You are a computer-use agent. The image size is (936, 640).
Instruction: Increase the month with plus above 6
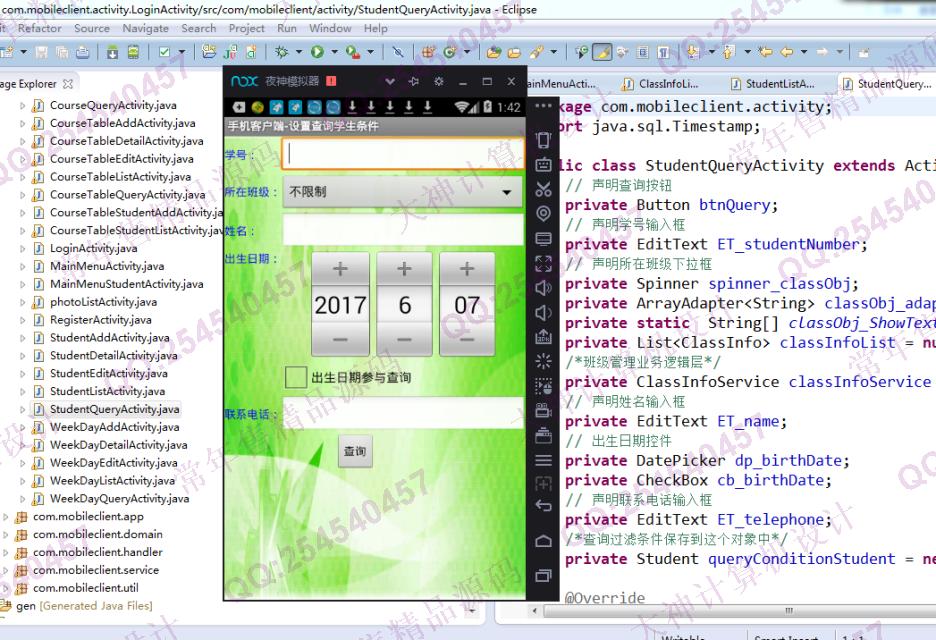(404, 269)
